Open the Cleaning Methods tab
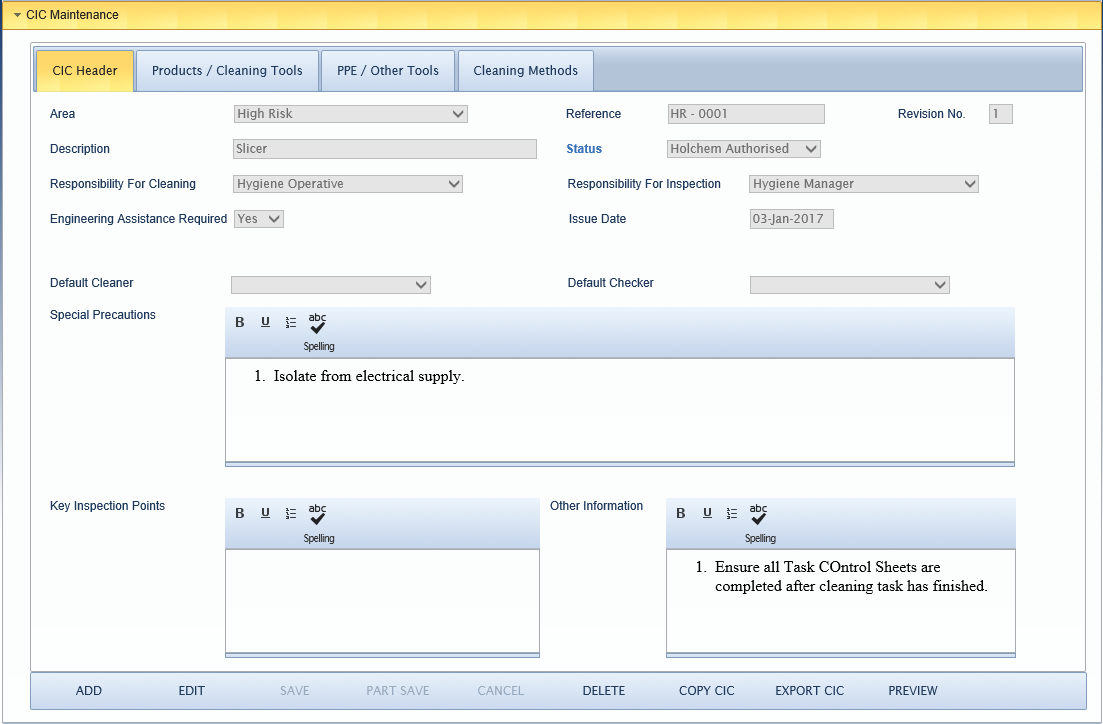 click(x=525, y=70)
